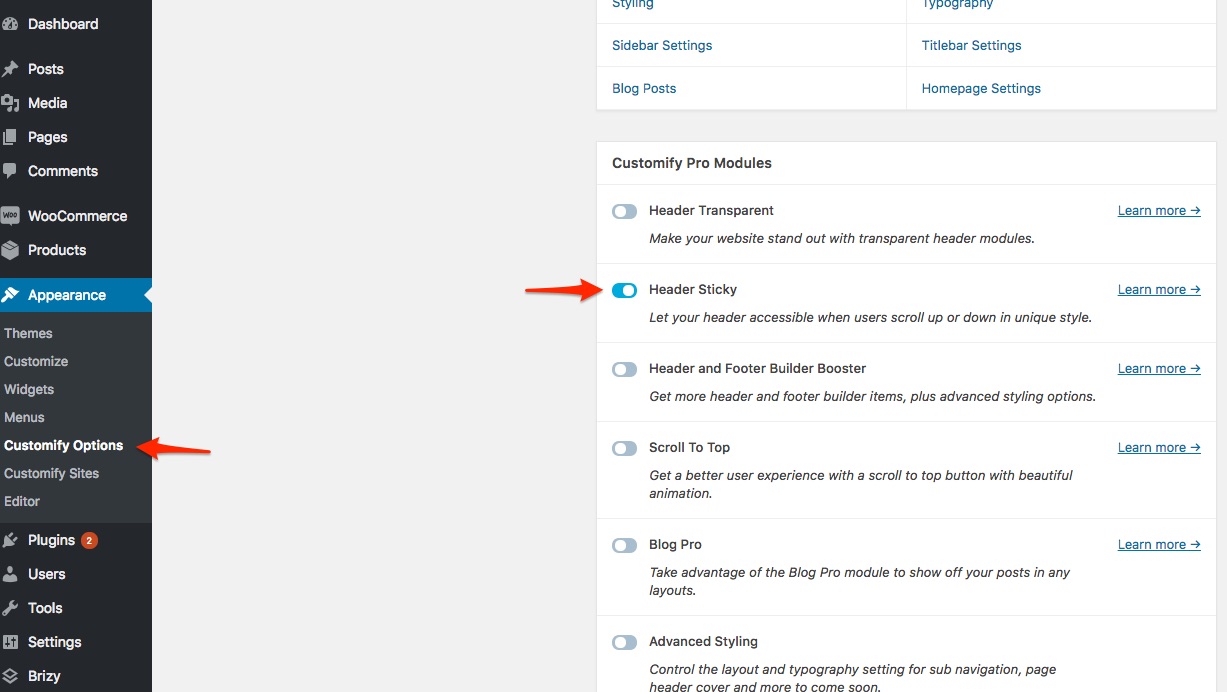Click the Settings sliders icon
1227x692 pixels.
point(10,642)
